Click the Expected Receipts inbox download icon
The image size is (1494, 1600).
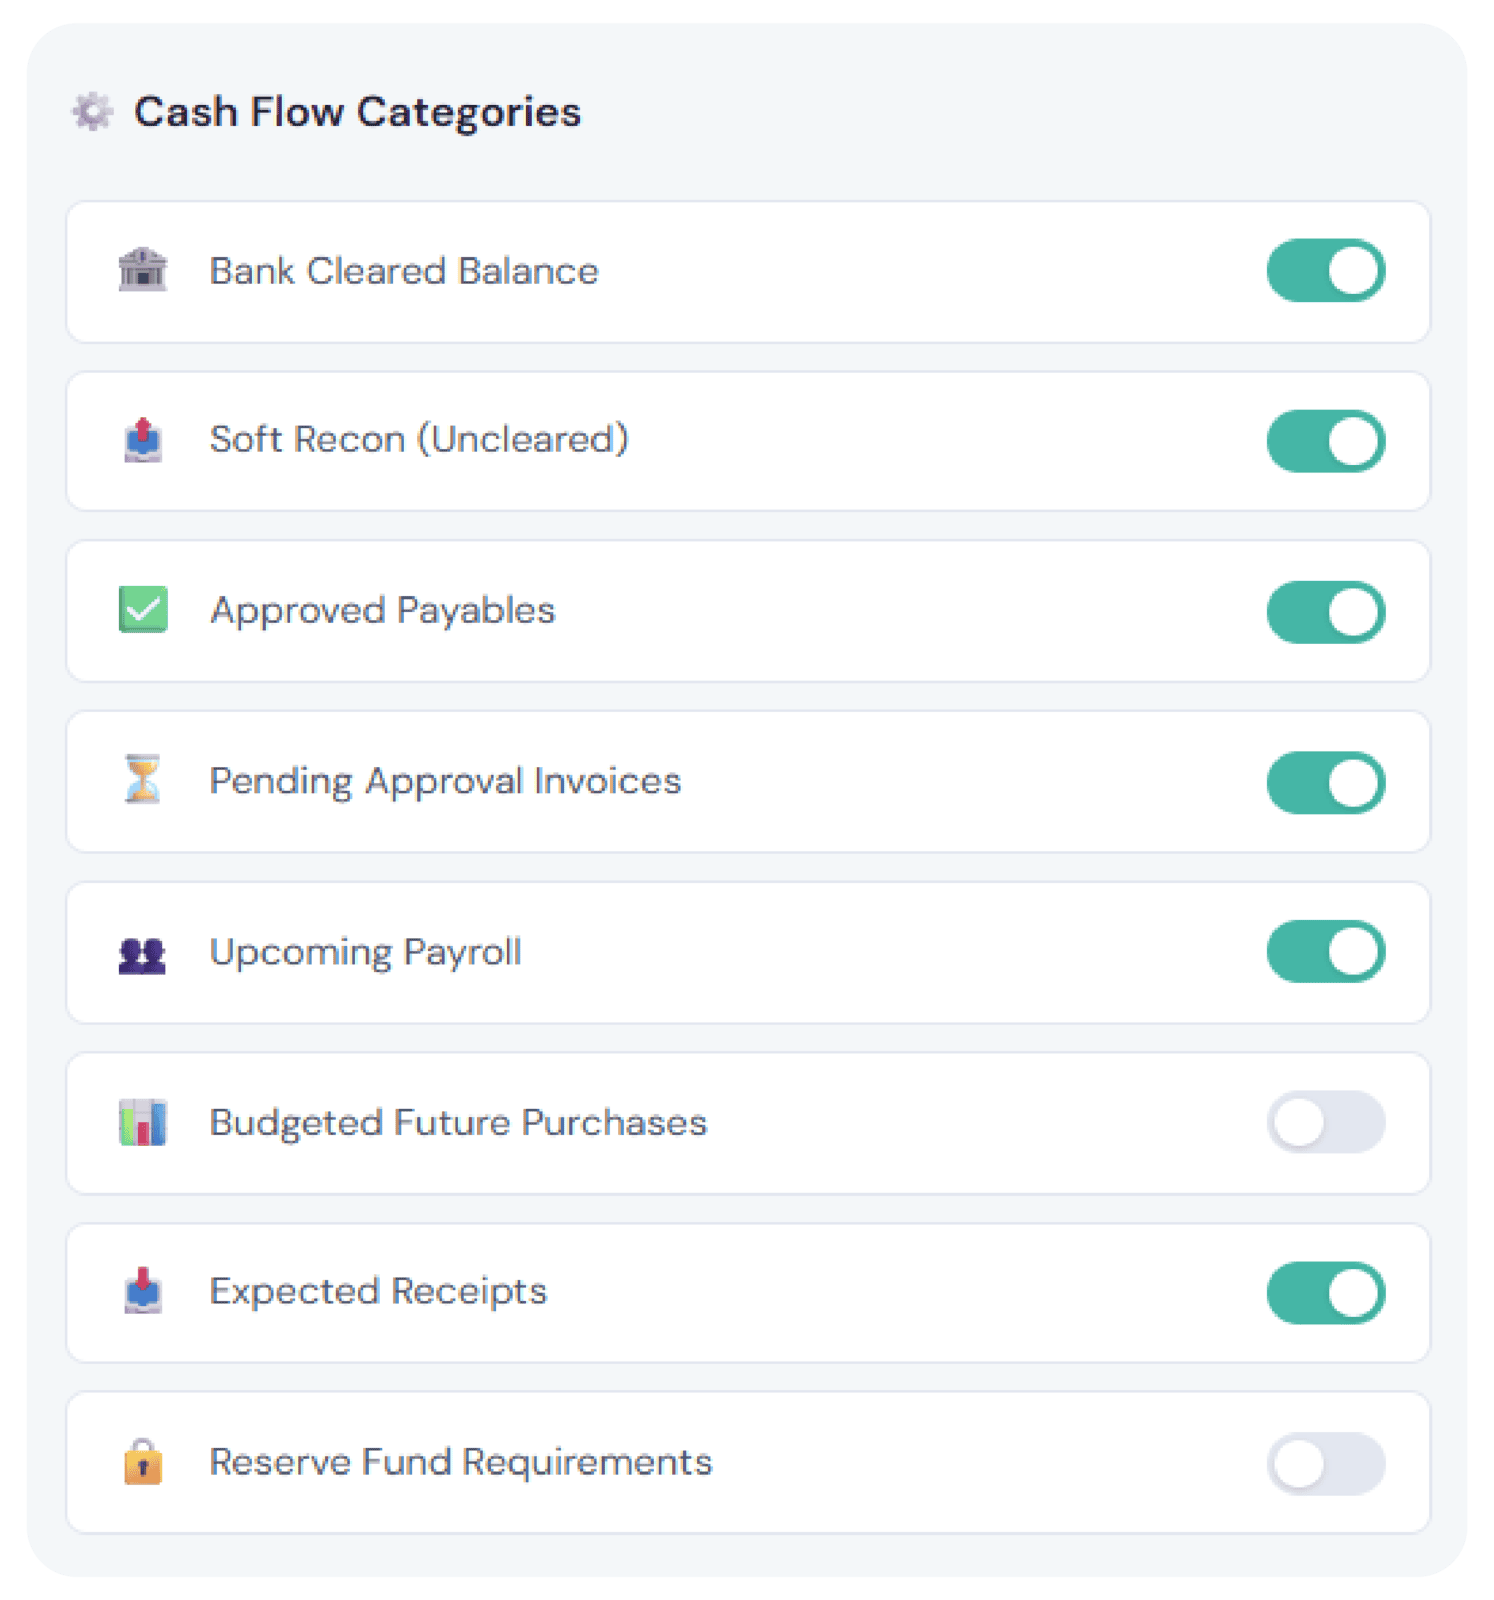(143, 1291)
